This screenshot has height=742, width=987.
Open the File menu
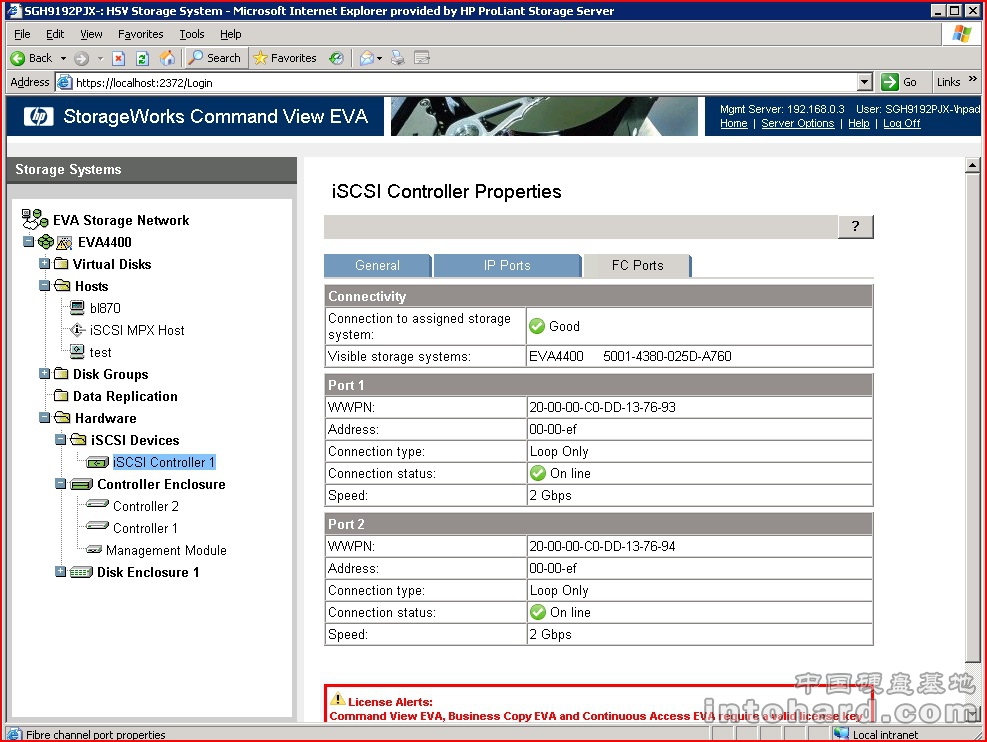pos(22,34)
